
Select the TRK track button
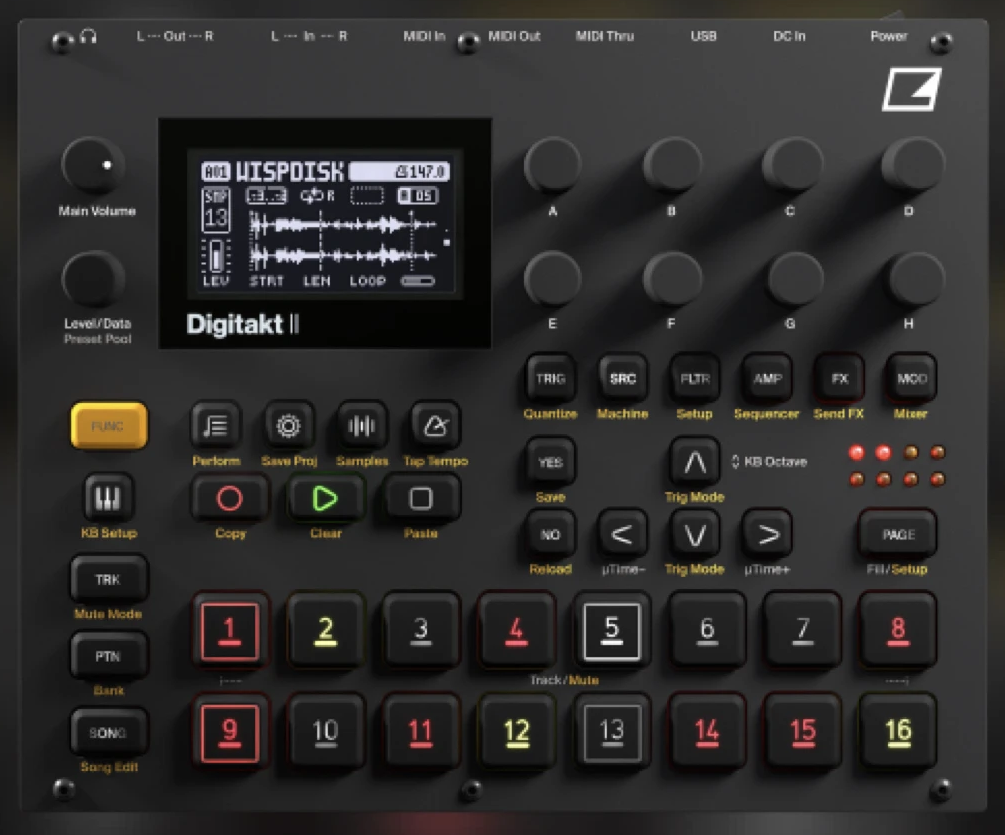pyautogui.click(x=108, y=580)
